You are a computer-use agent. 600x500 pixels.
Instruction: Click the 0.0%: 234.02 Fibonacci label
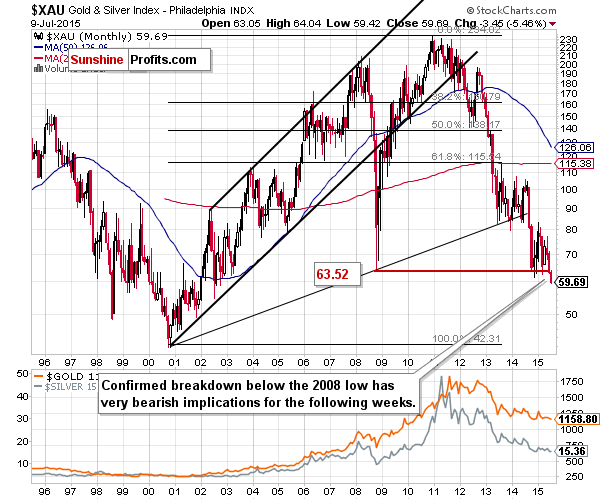coord(469,30)
